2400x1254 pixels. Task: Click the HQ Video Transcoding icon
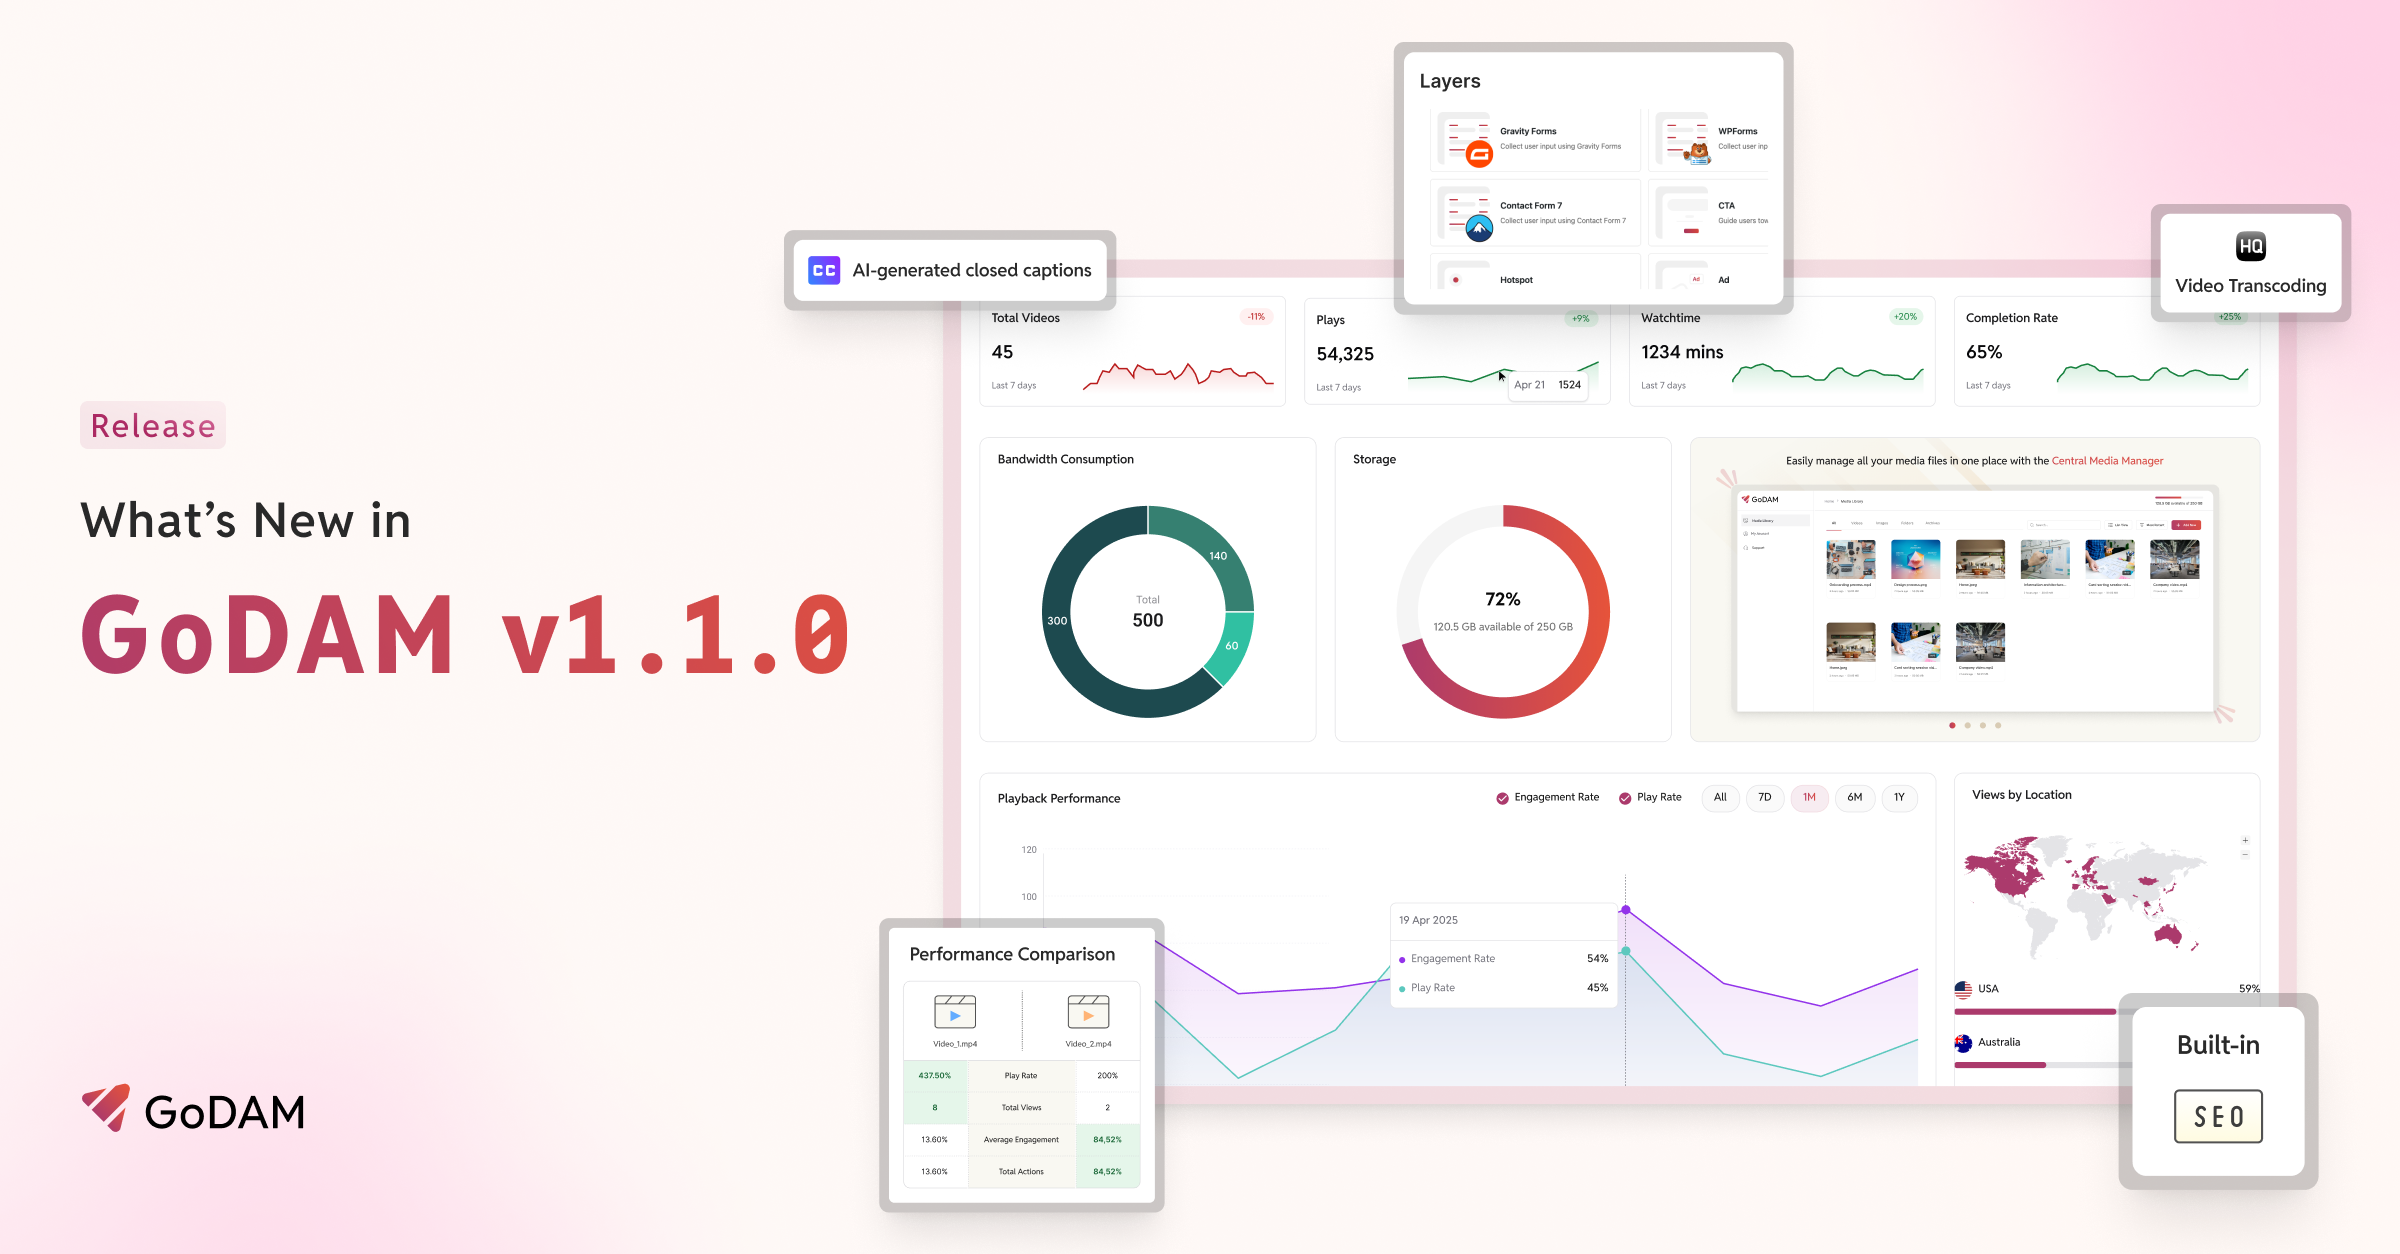[x=2250, y=246]
